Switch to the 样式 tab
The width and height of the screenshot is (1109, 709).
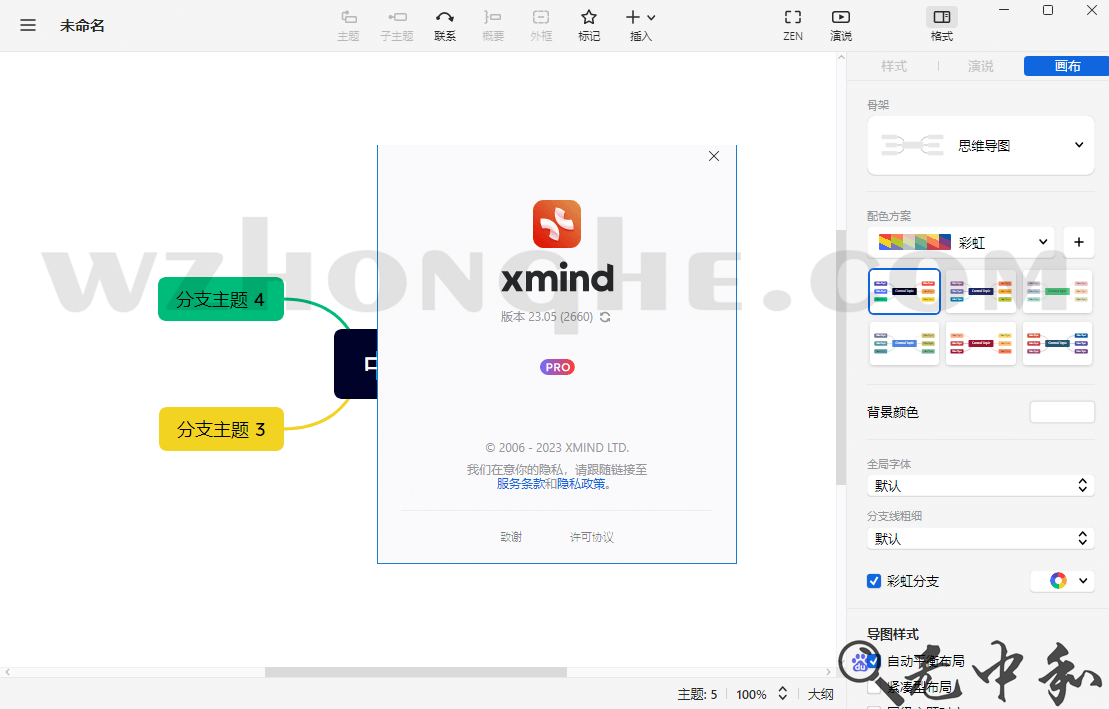[894, 66]
